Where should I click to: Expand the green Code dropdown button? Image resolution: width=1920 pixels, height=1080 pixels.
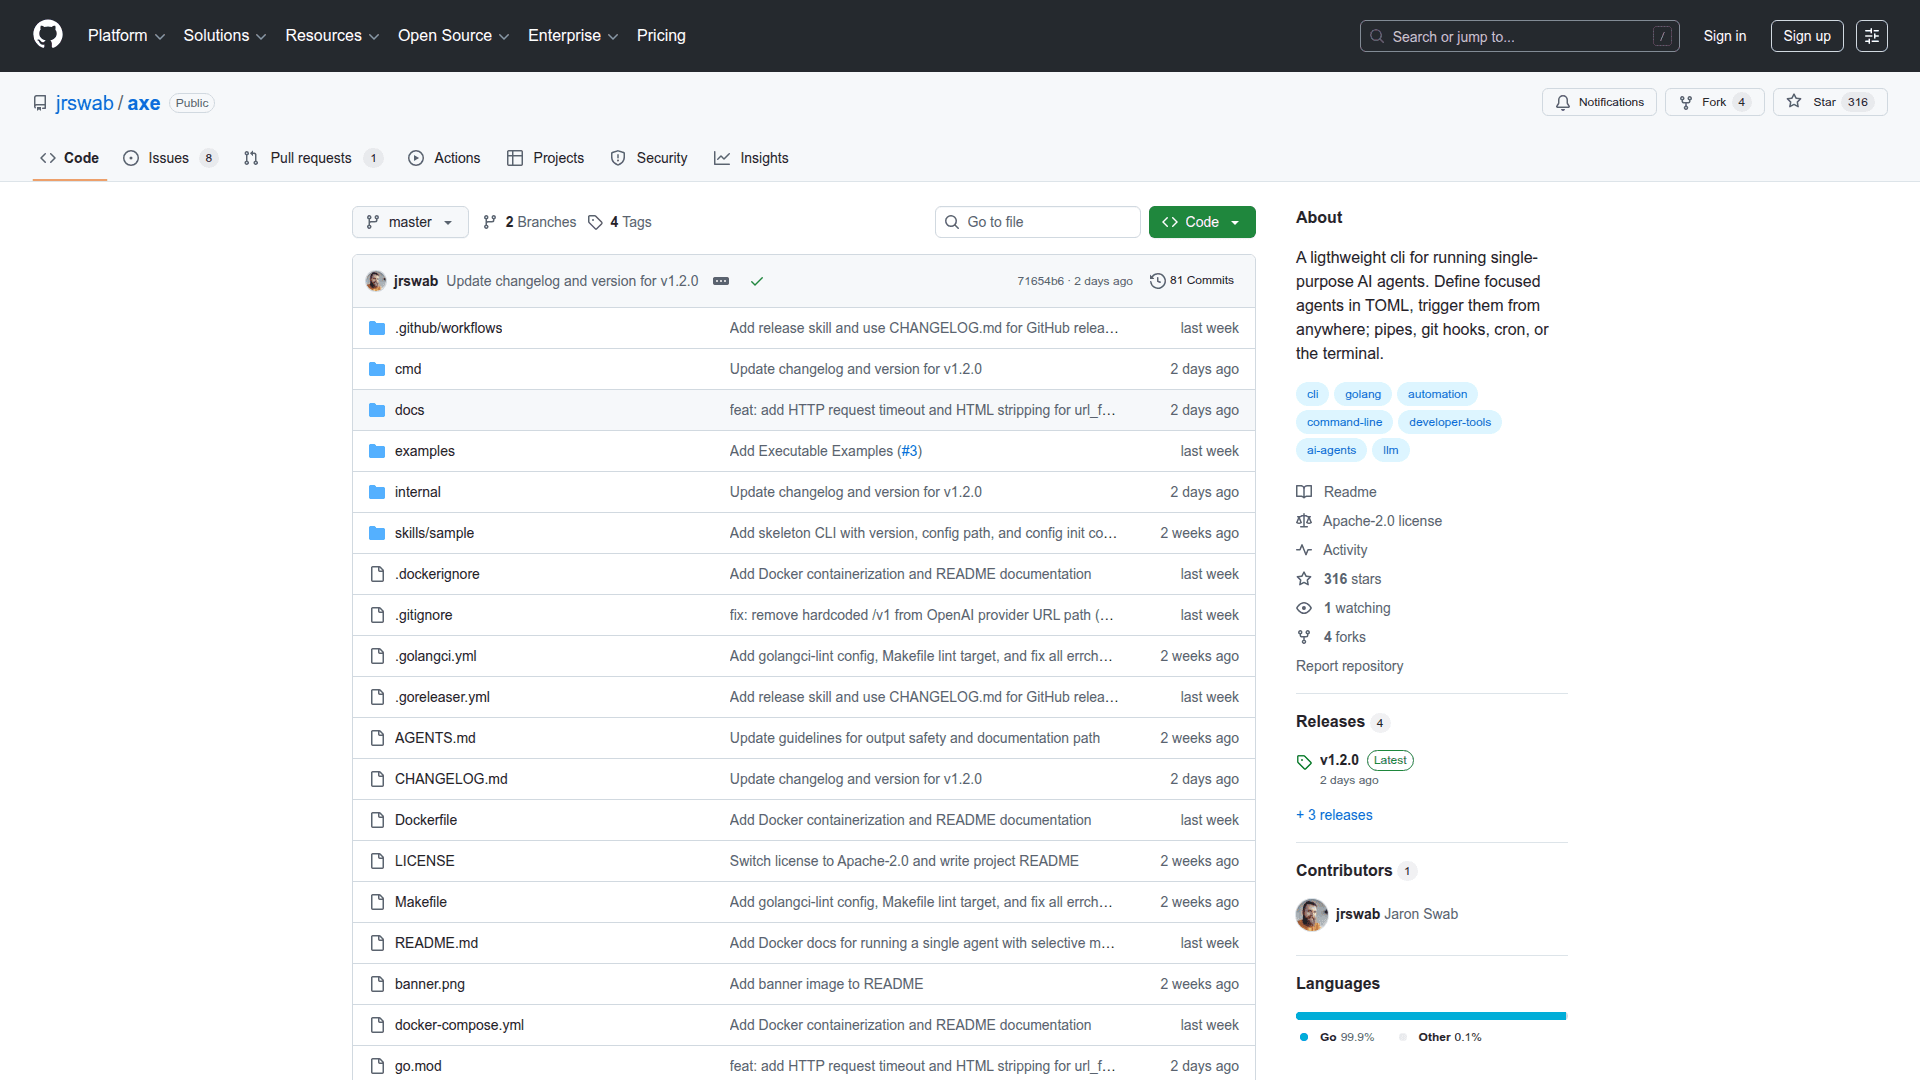coord(1201,222)
